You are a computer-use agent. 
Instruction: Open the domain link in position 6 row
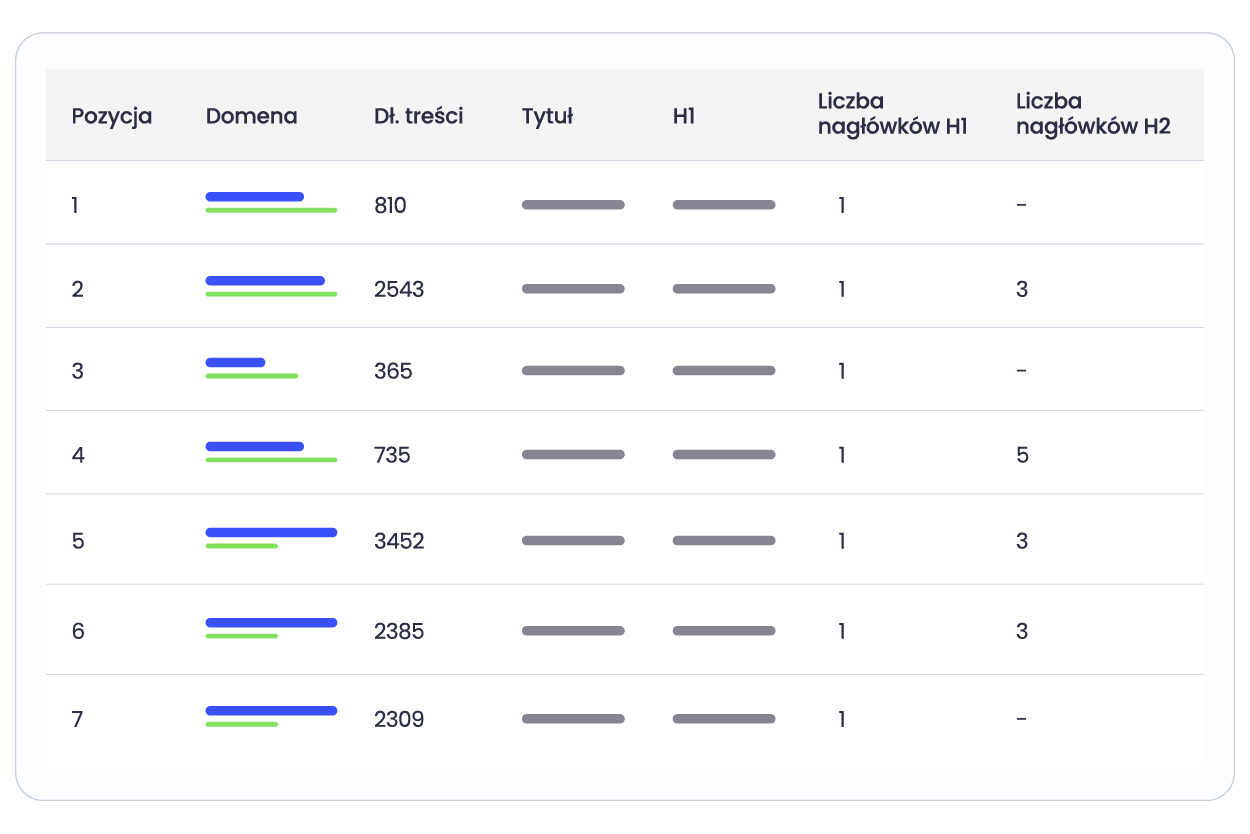click(x=271, y=628)
